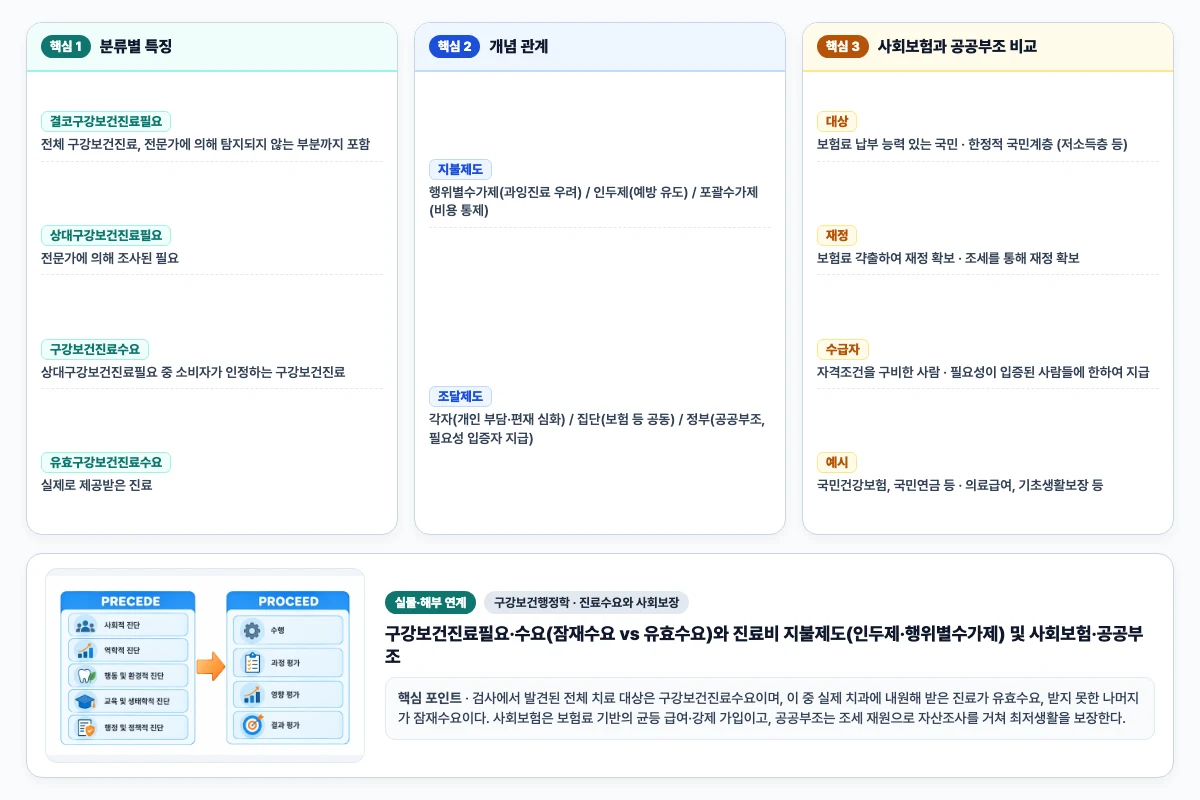This screenshot has height=800, width=1200.
Task: Click the 과정 평가 row label
Action: (x=285, y=663)
